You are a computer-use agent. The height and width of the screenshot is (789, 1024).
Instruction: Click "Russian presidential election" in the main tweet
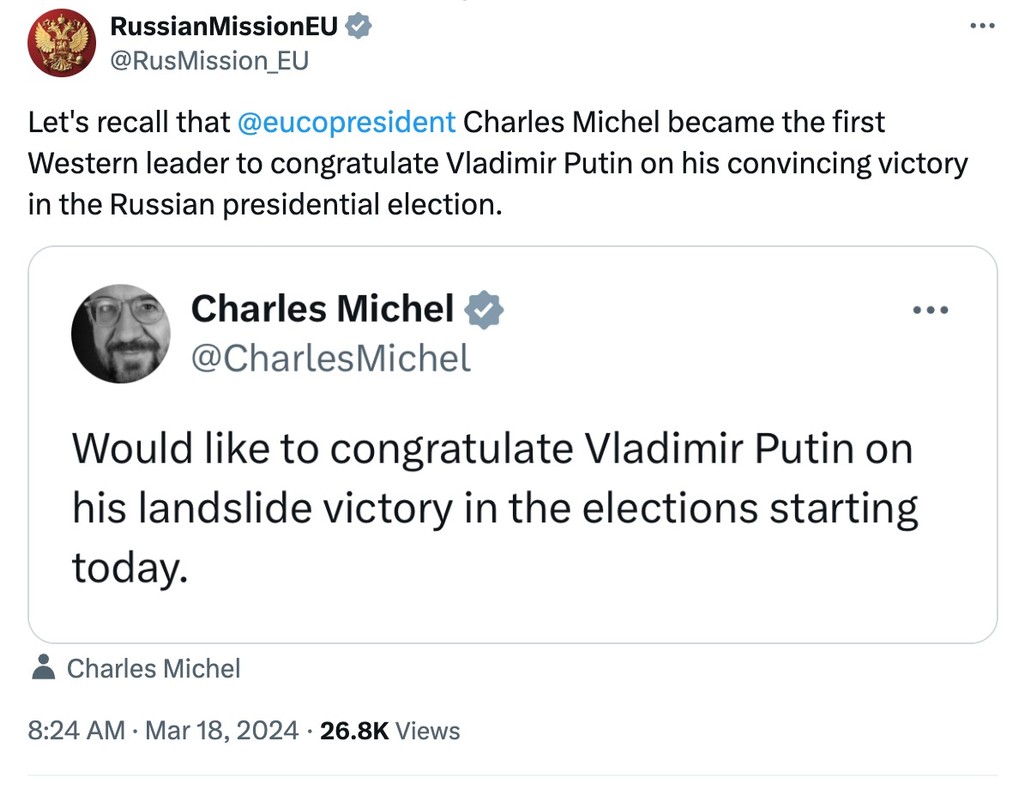299,204
